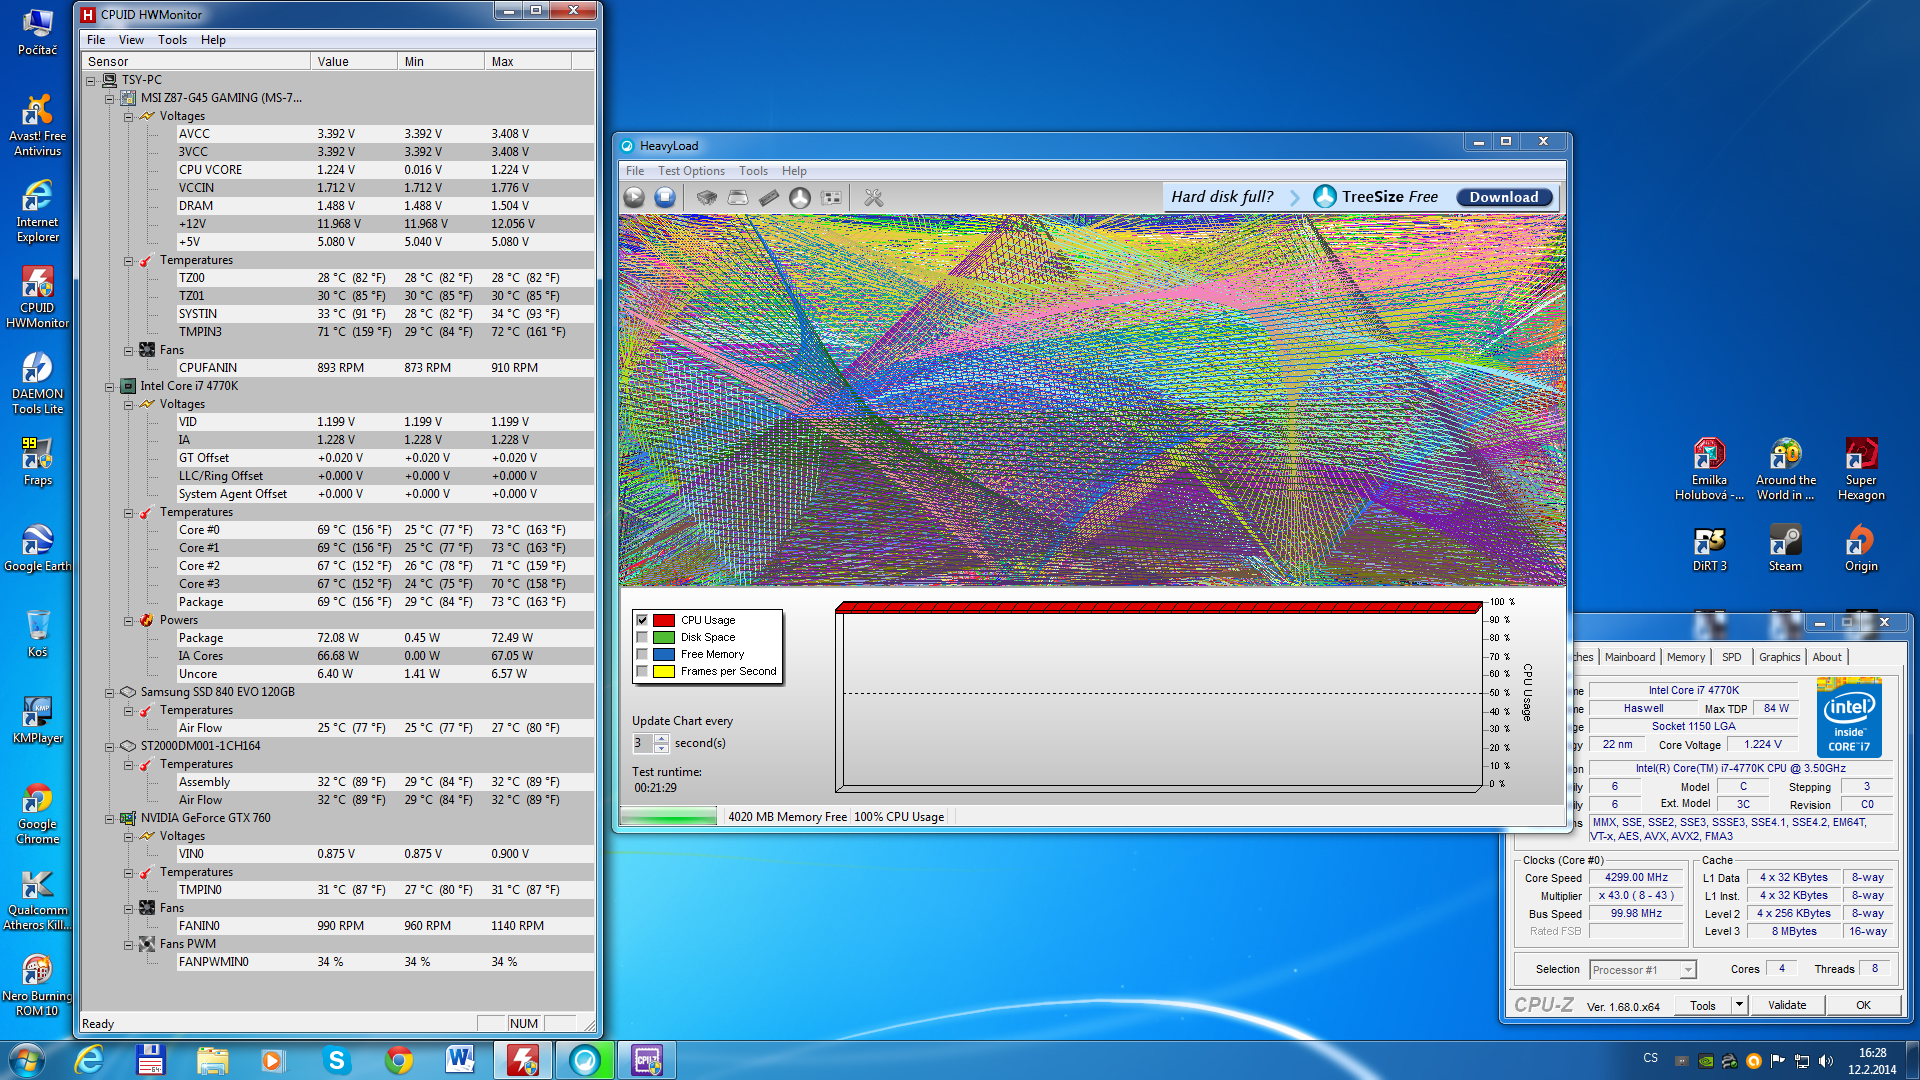1920x1080 pixels.
Task: Click the volume icon in system tray
Action: click(x=1826, y=1061)
